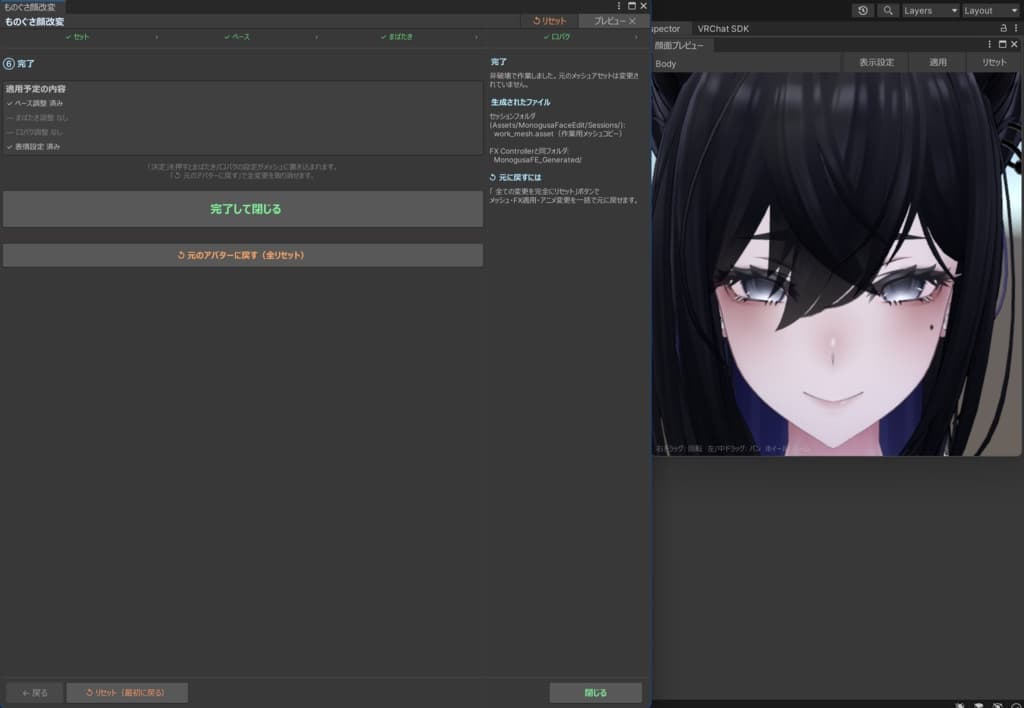
Task: Maximize the 顔面プレビュー panel
Action: click(x=1002, y=44)
